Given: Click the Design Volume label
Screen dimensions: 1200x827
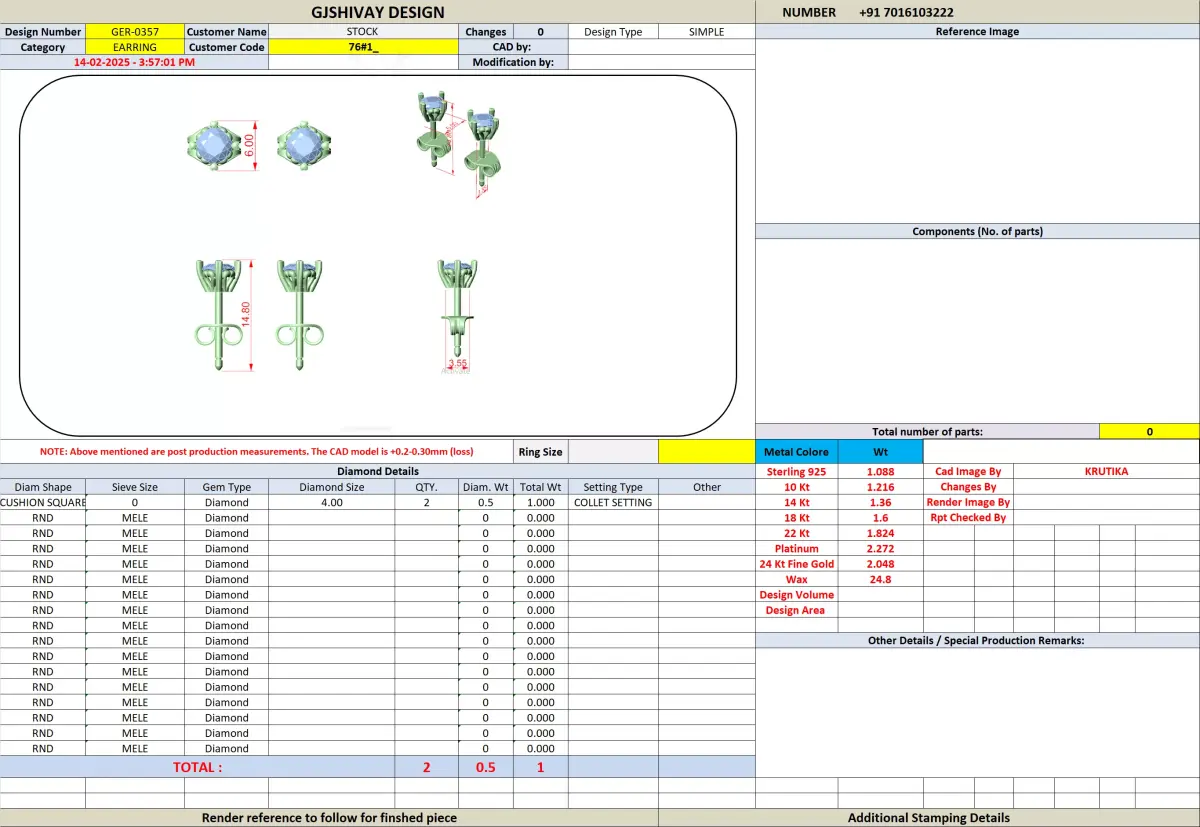Looking at the screenshot, I should click(797, 595).
